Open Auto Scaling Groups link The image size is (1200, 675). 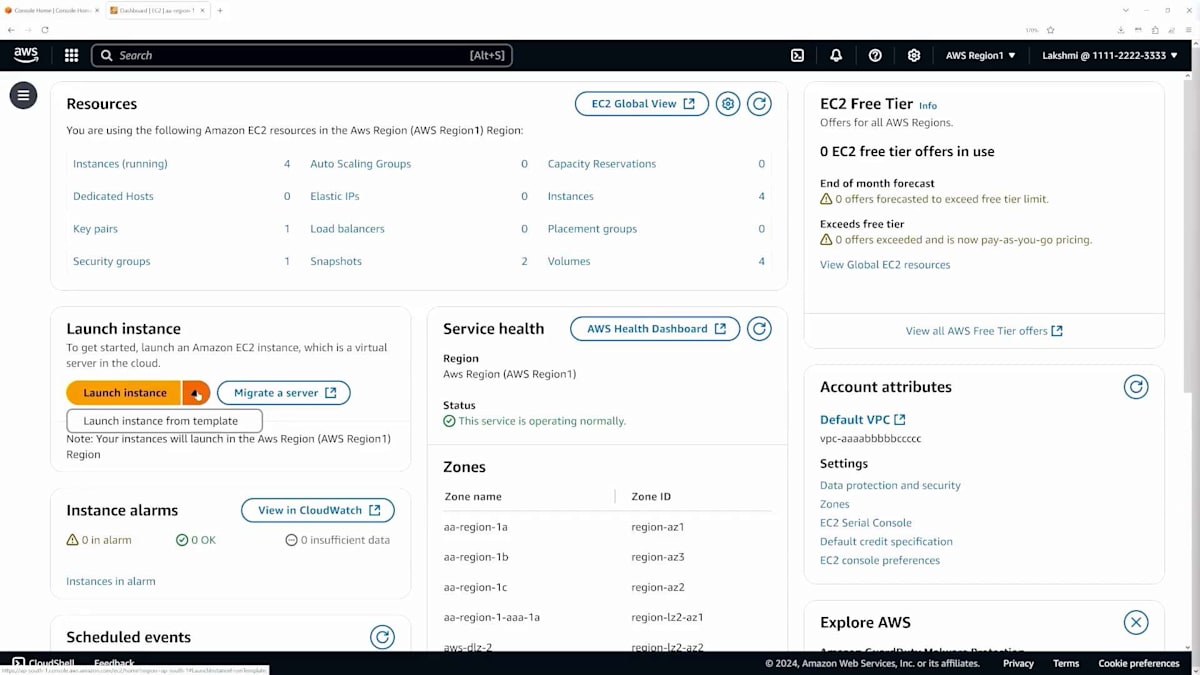360,164
